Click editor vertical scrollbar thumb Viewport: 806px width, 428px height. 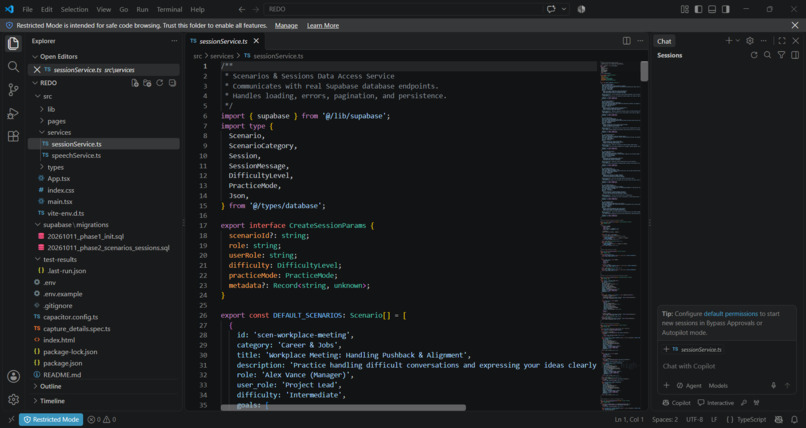tap(644, 71)
